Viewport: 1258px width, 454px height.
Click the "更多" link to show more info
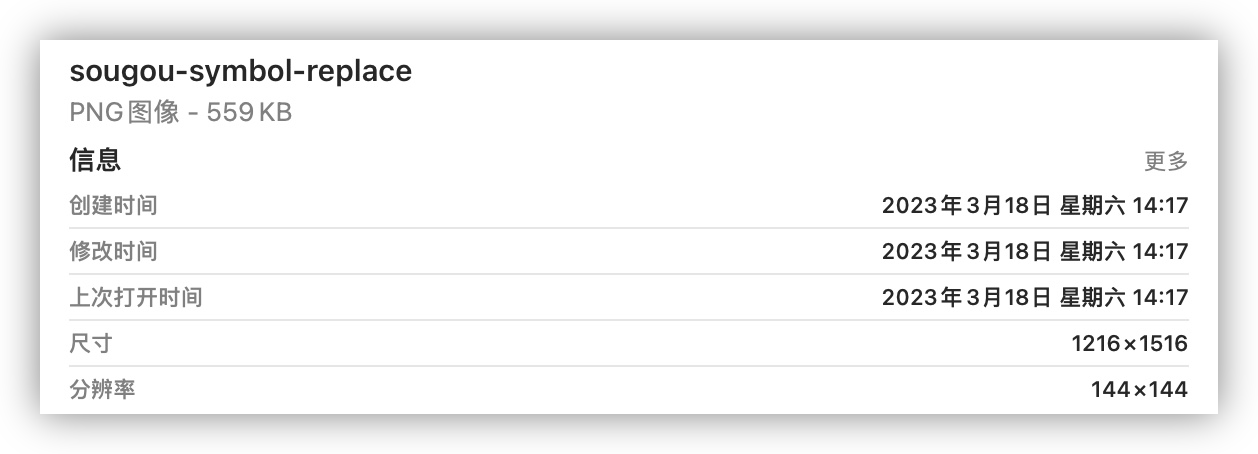click(1166, 161)
